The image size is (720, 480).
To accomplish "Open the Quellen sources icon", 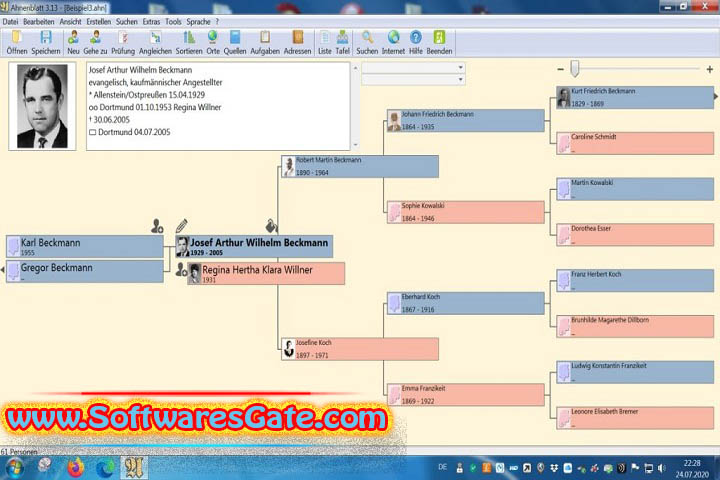I will click(235, 43).
